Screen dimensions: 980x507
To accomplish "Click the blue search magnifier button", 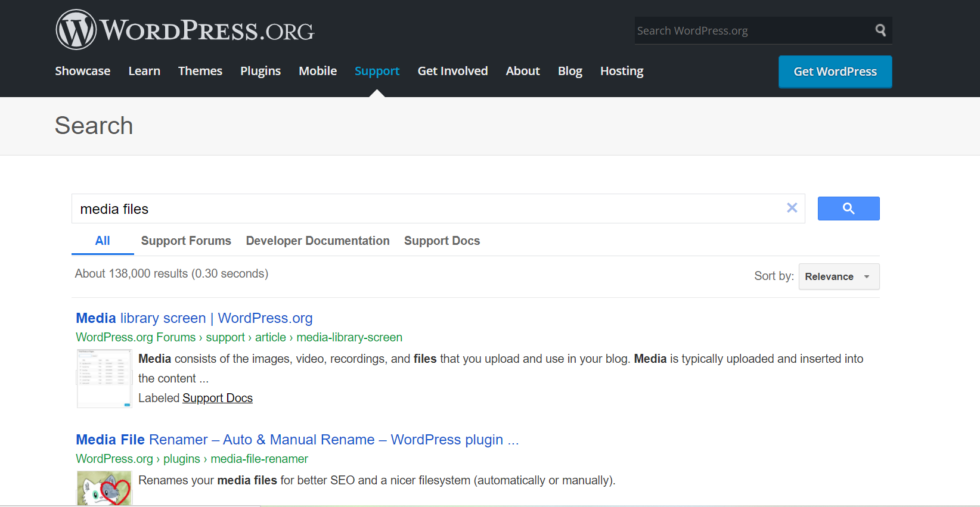I will coord(848,209).
